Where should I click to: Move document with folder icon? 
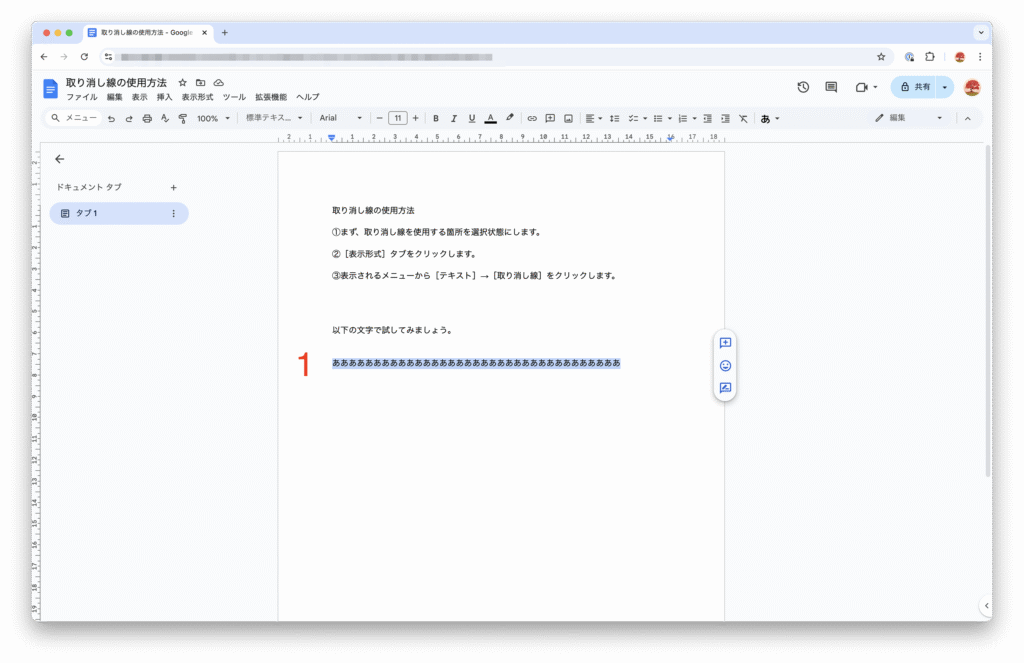click(x=200, y=83)
